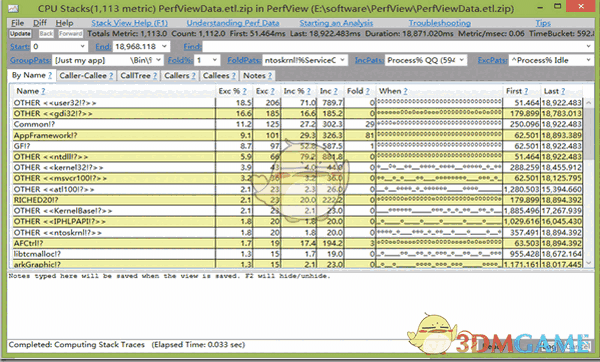Select the RICHED20!? row
Screen dimensions: 600x362
tap(298, 200)
